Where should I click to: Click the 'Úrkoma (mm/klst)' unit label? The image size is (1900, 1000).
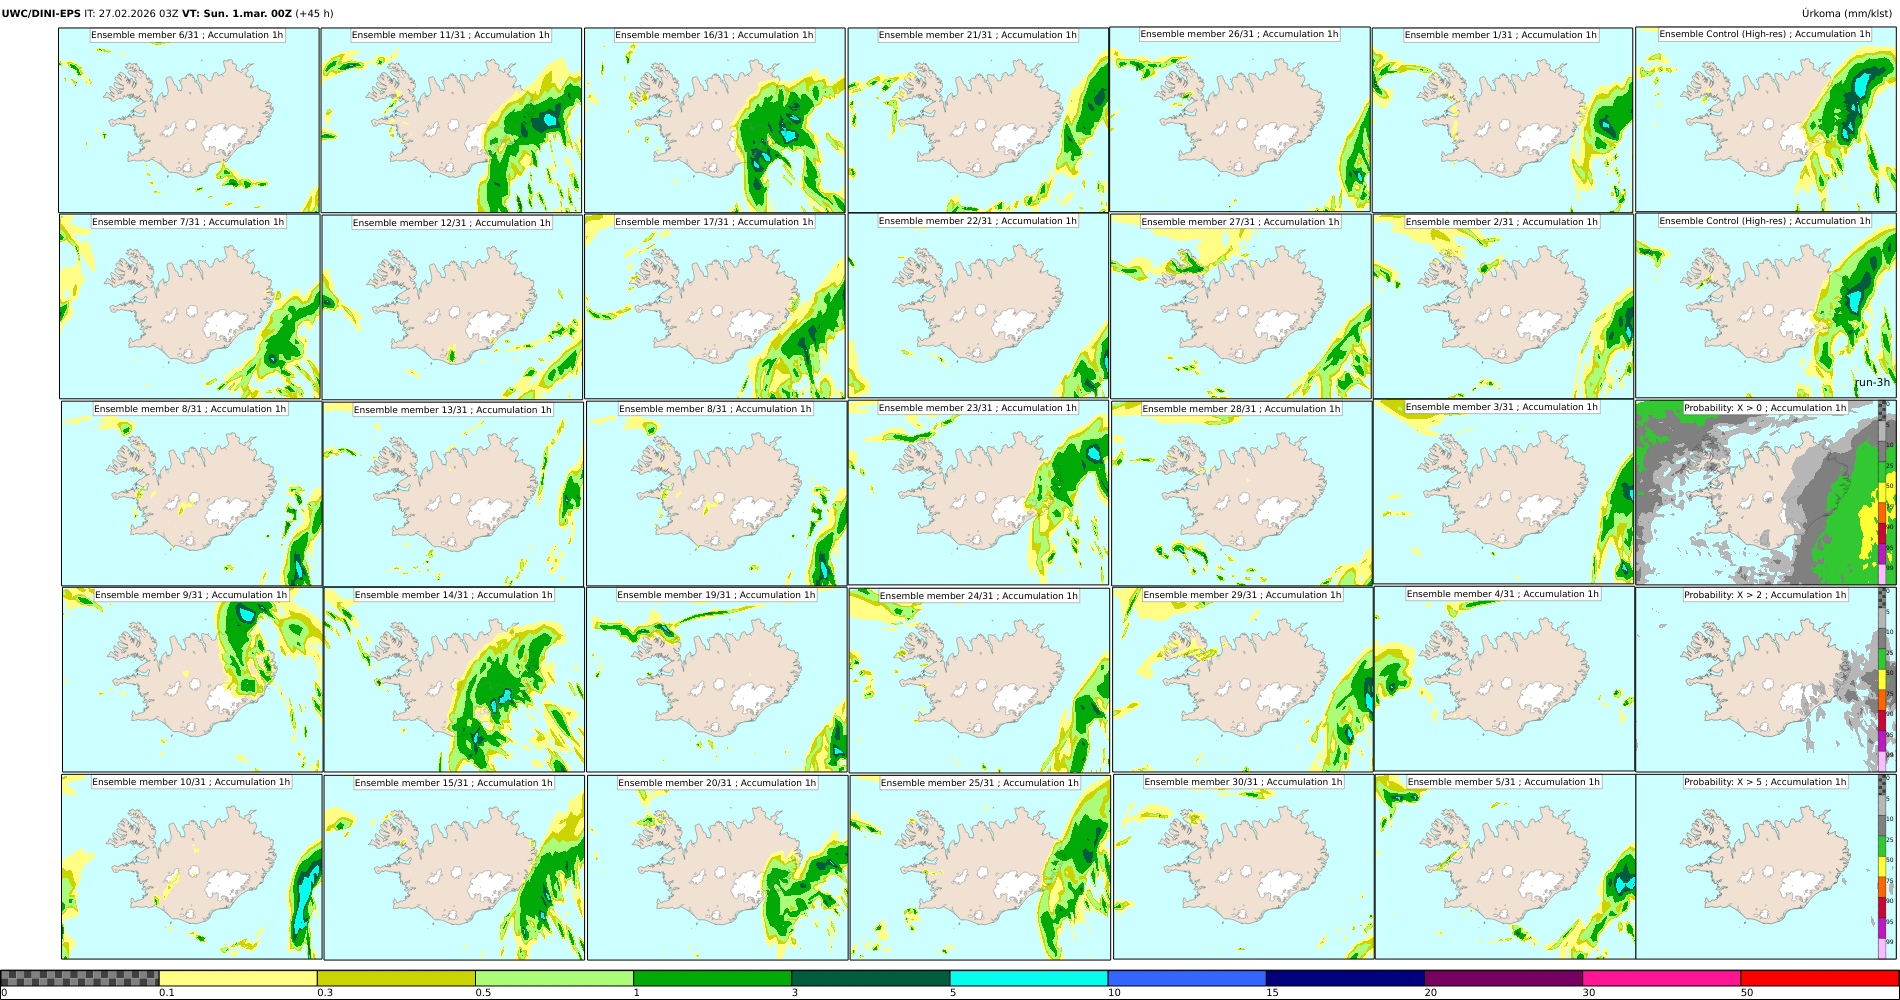coord(1846,14)
